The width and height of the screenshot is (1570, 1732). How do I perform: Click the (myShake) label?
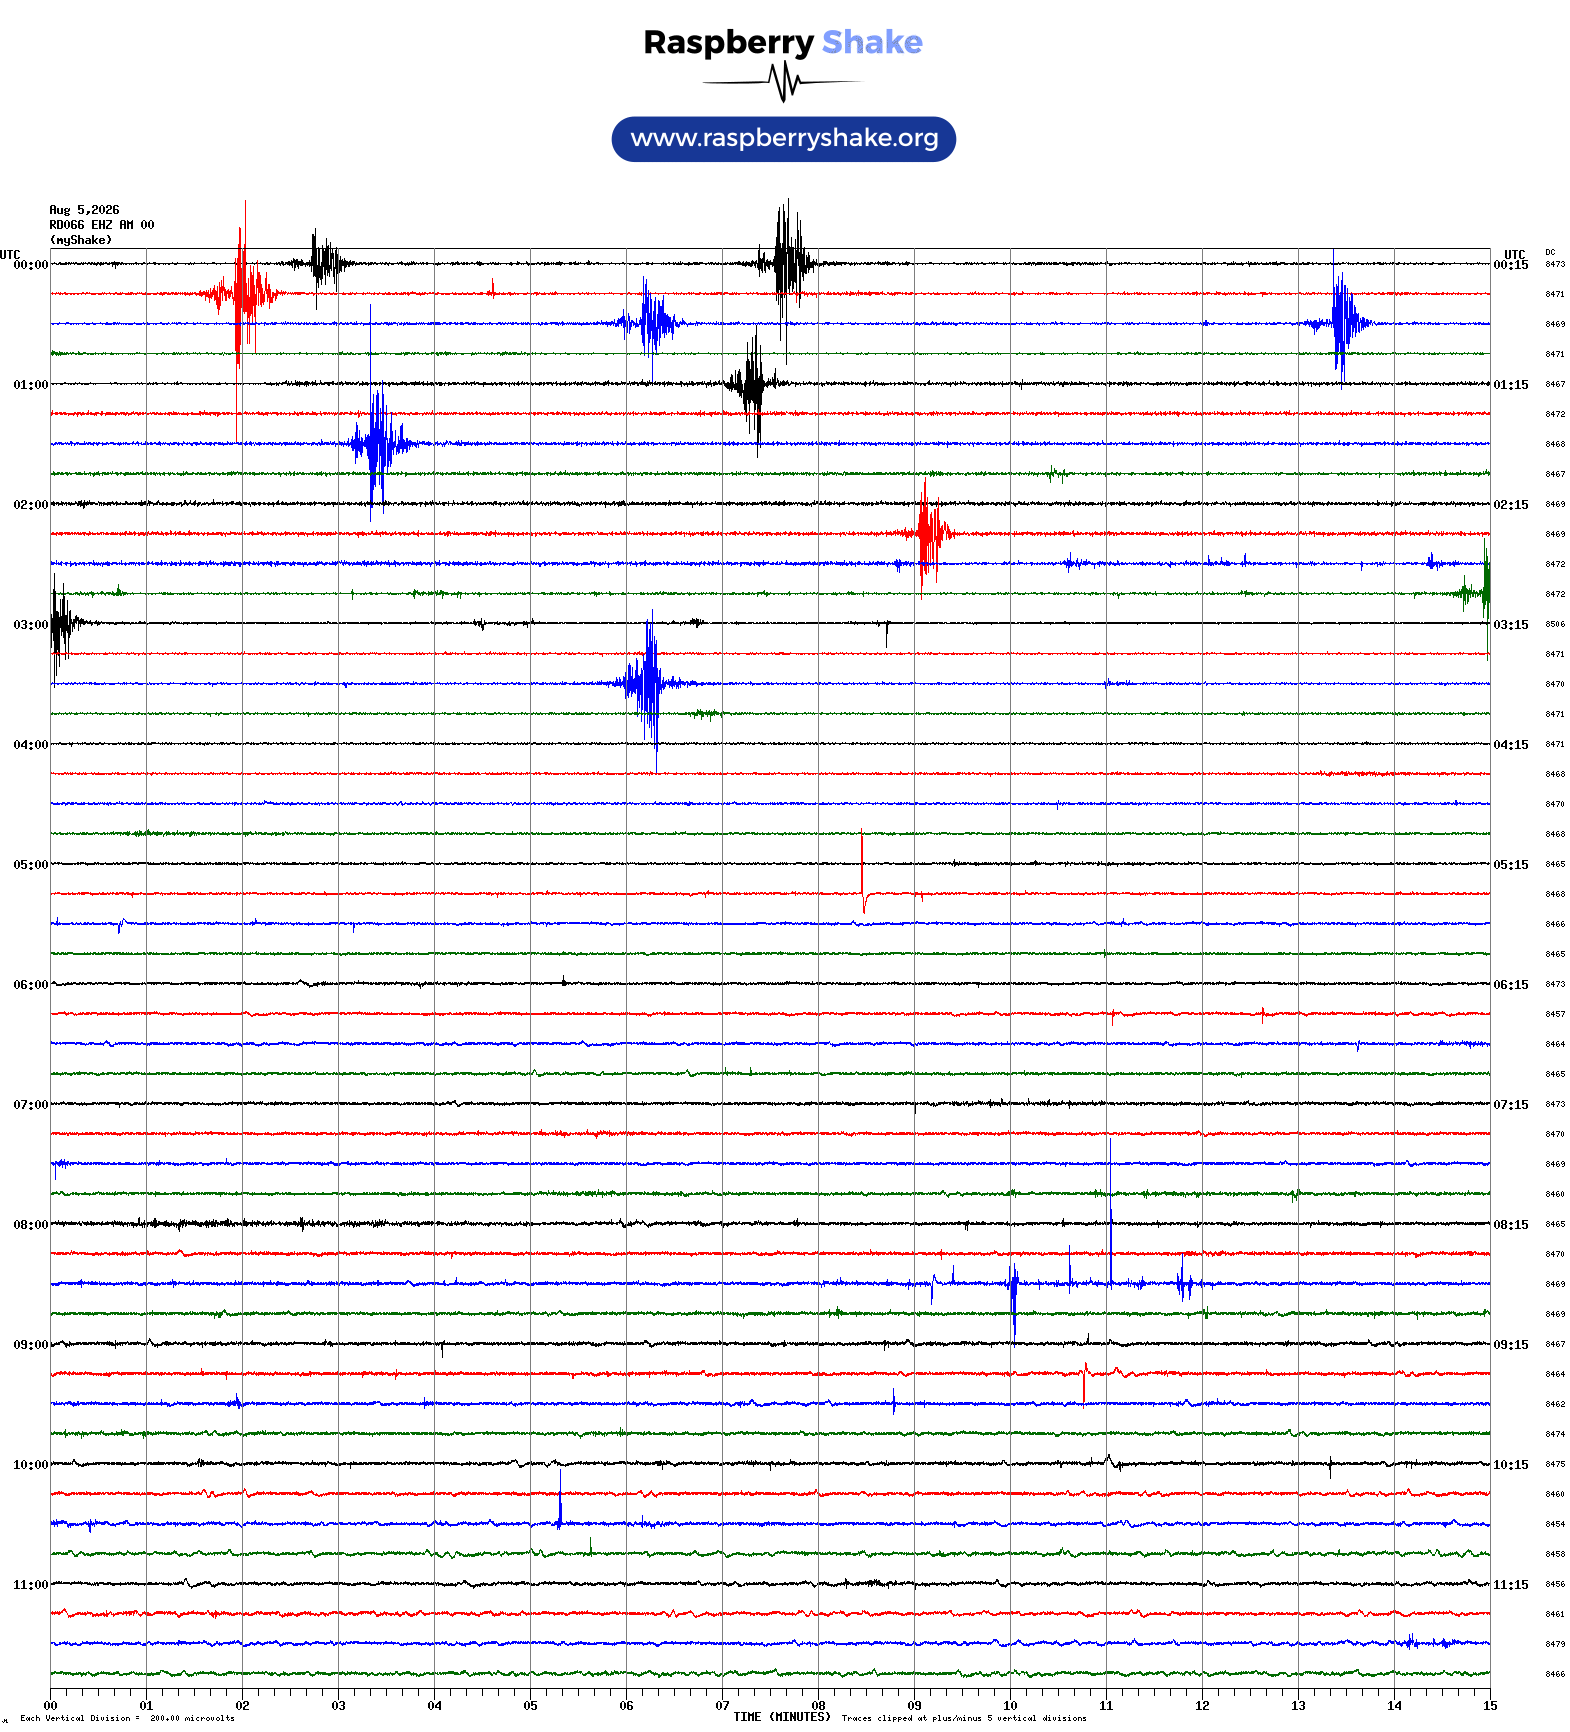(x=81, y=240)
